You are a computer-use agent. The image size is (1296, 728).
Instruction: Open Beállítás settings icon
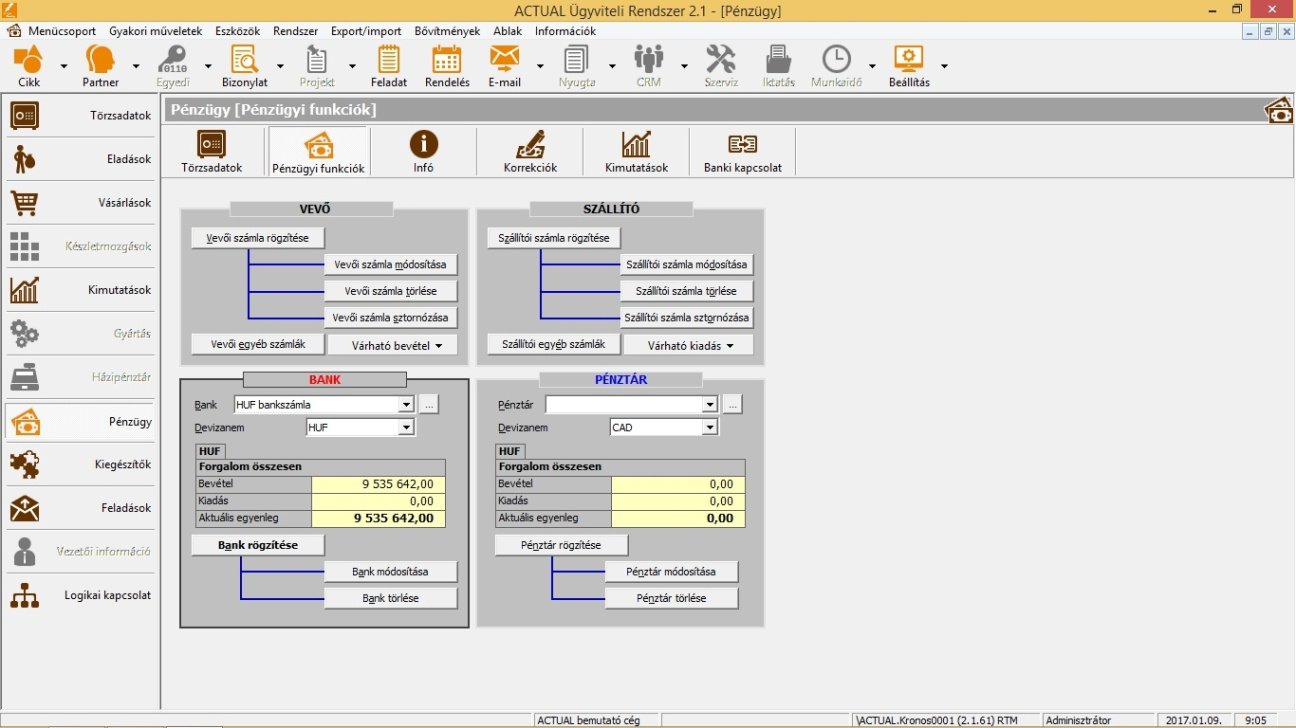pos(909,60)
